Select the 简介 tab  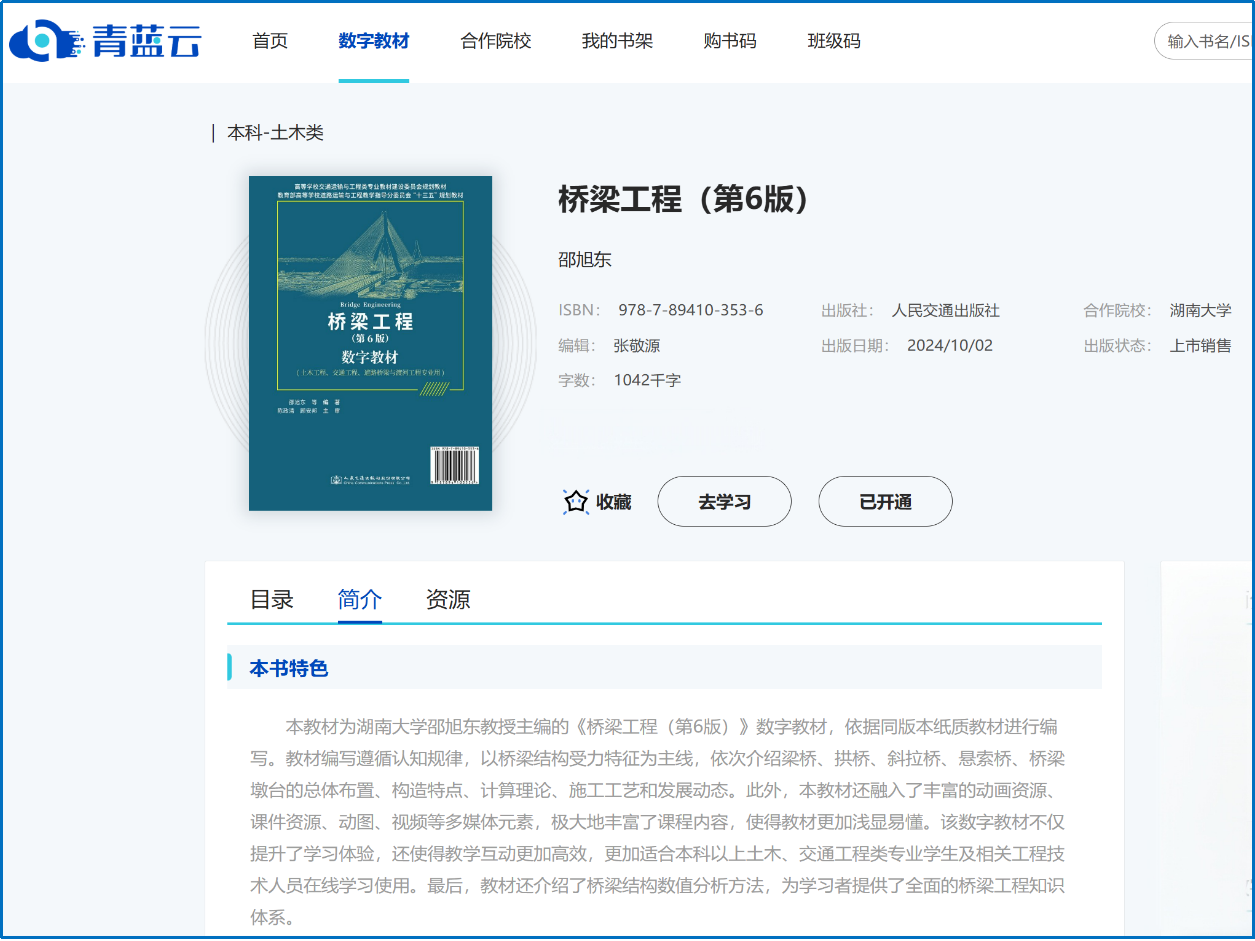[x=359, y=599]
